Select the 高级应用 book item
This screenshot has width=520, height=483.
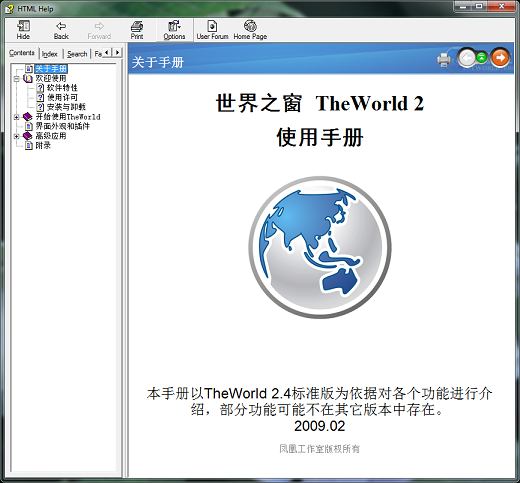51,136
